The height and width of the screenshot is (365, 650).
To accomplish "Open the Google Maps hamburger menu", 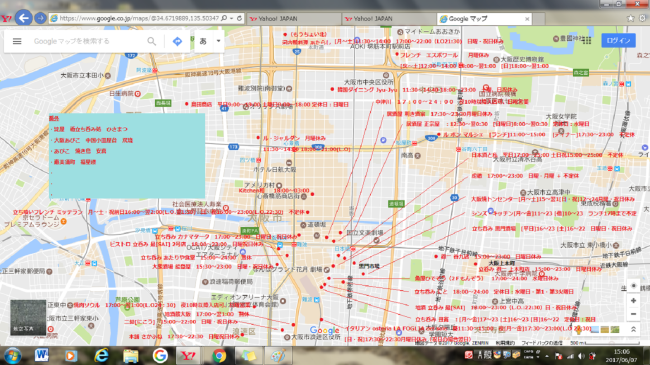I will [x=17, y=41].
